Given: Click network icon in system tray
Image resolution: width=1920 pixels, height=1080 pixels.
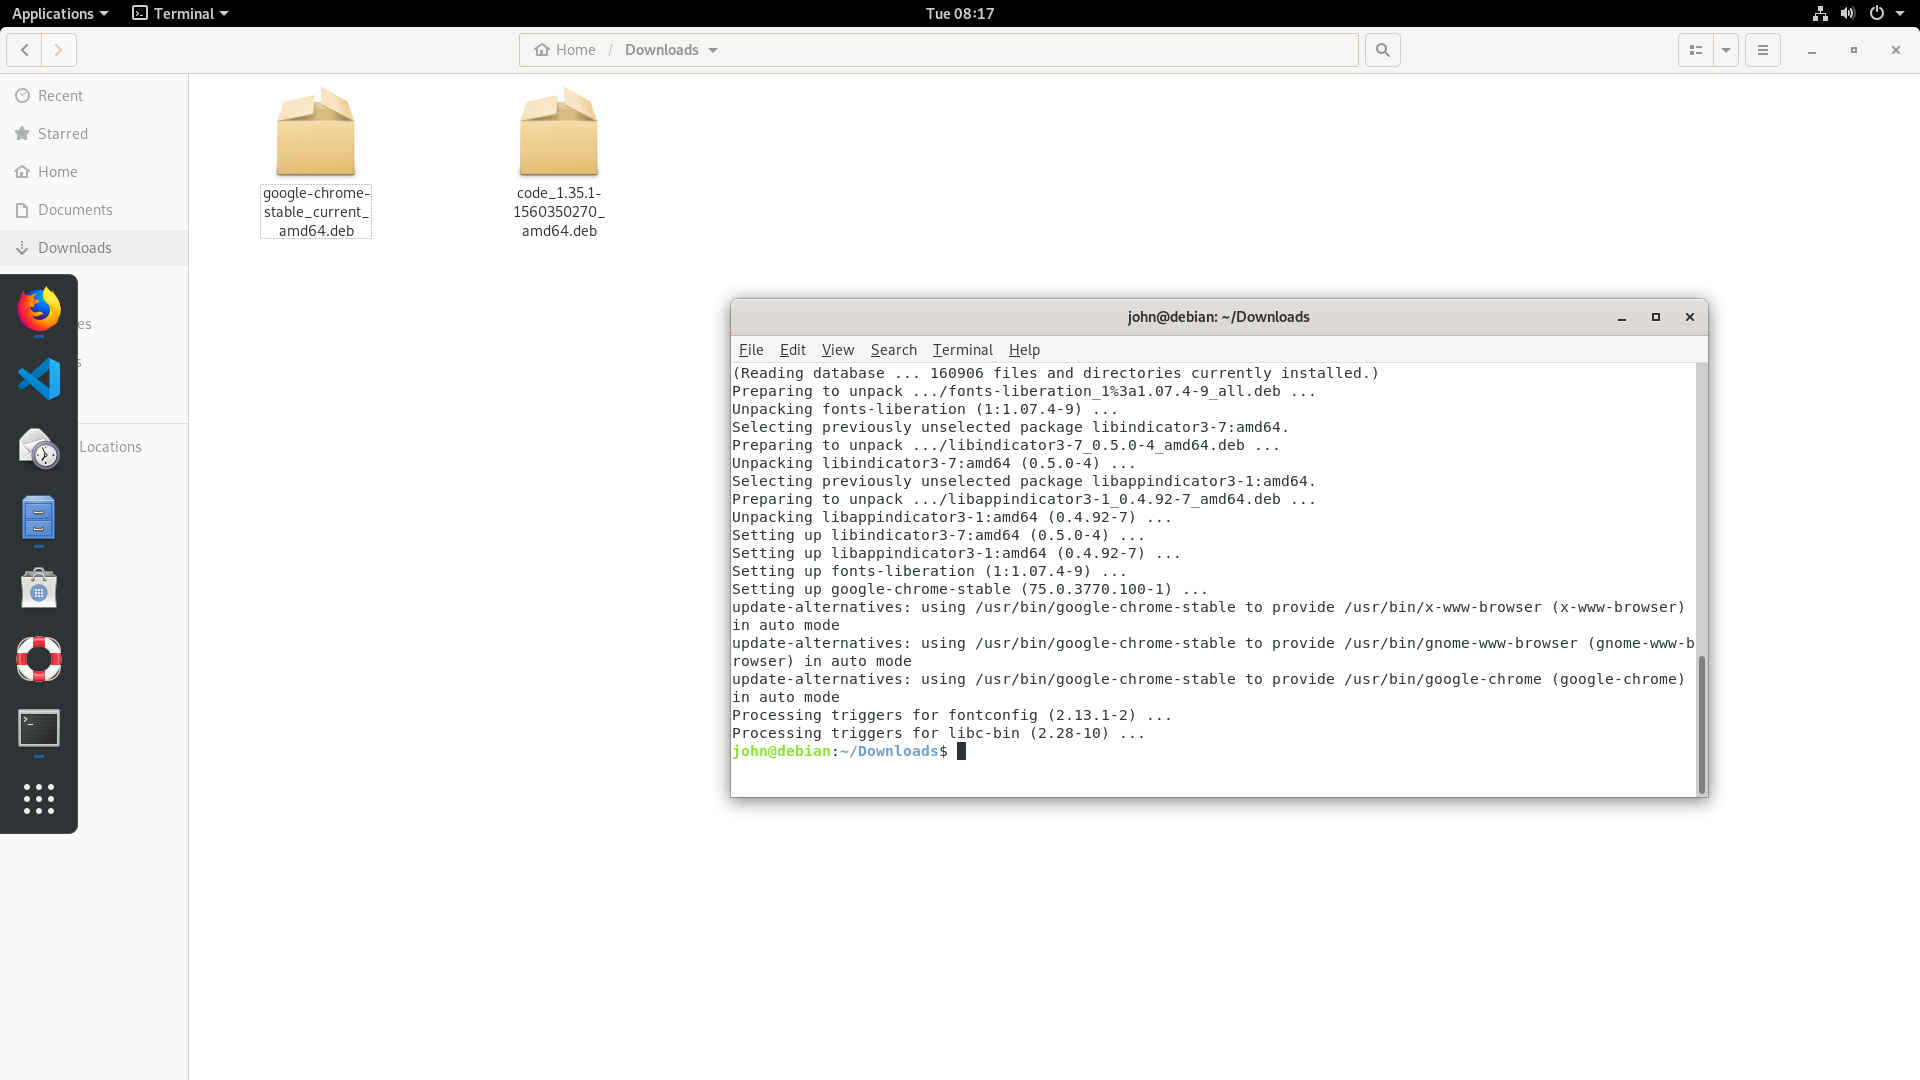Looking at the screenshot, I should [x=1820, y=13].
